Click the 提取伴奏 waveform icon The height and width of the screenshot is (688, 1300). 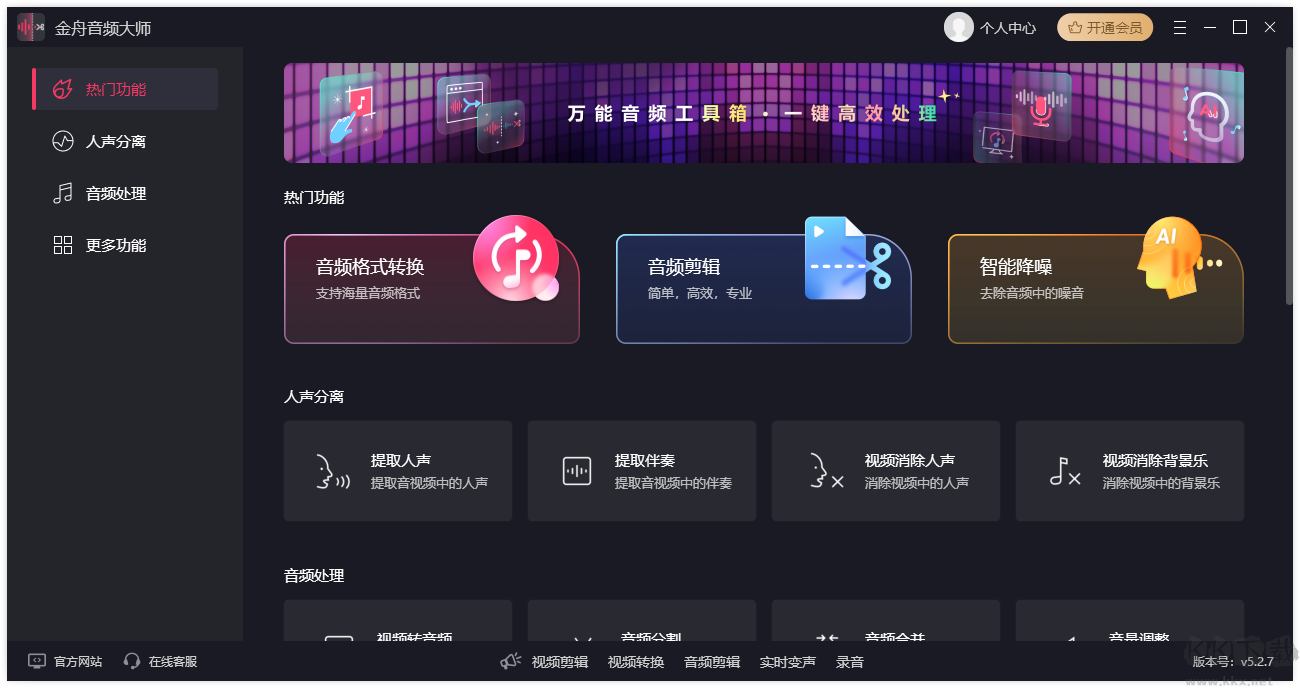click(576, 471)
